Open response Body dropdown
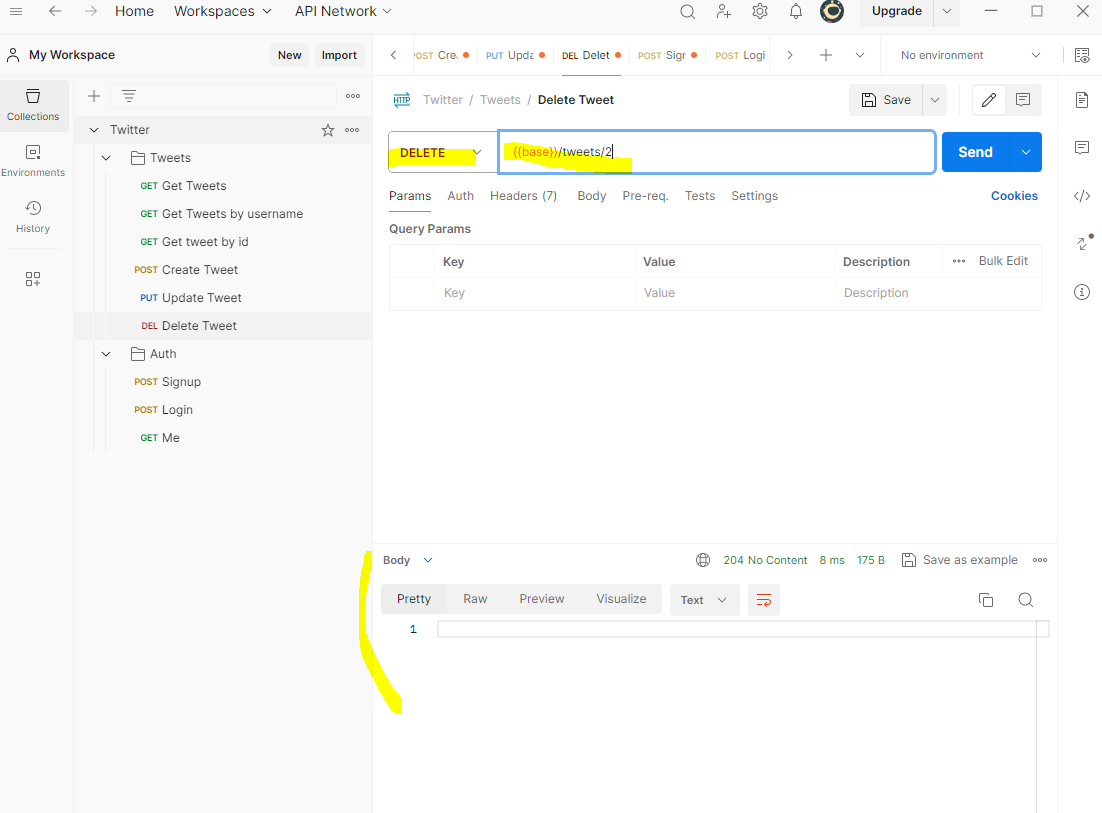This screenshot has height=813, width=1102. pos(408,560)
